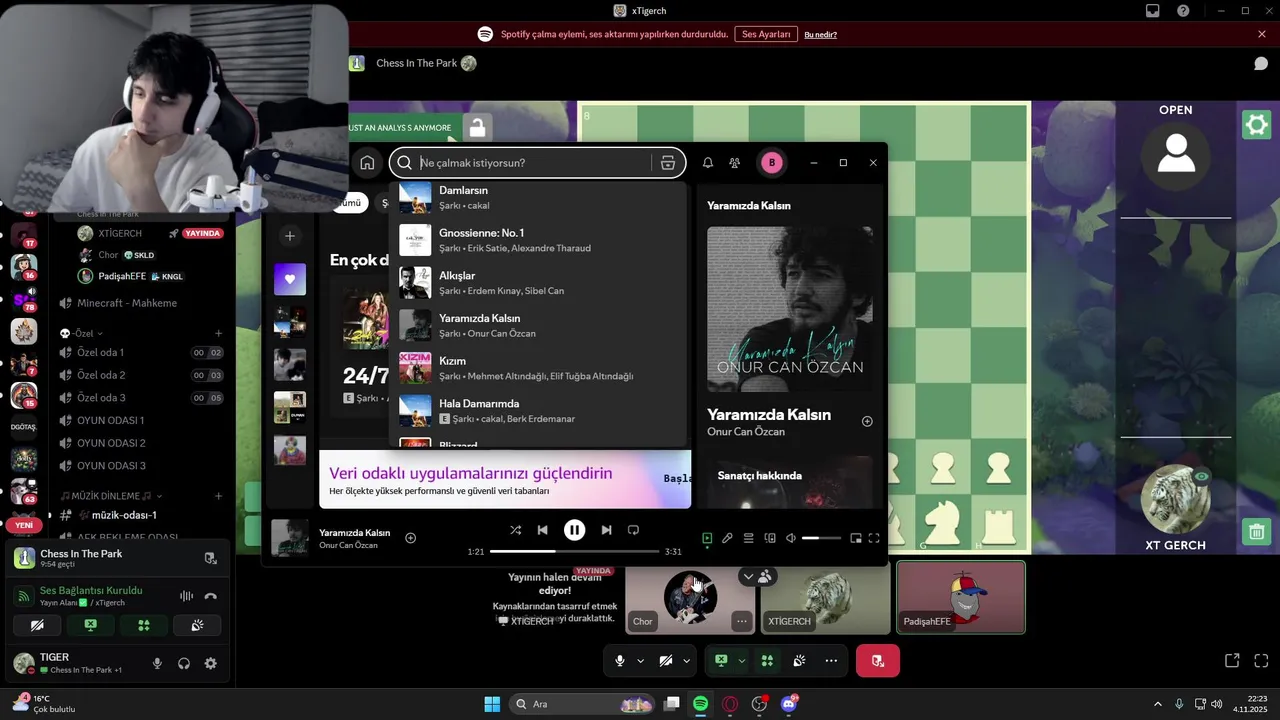Select search result Gnossienne: No. 1
This screenshot has height=720, width=1280.
click(x=538, y=240)
